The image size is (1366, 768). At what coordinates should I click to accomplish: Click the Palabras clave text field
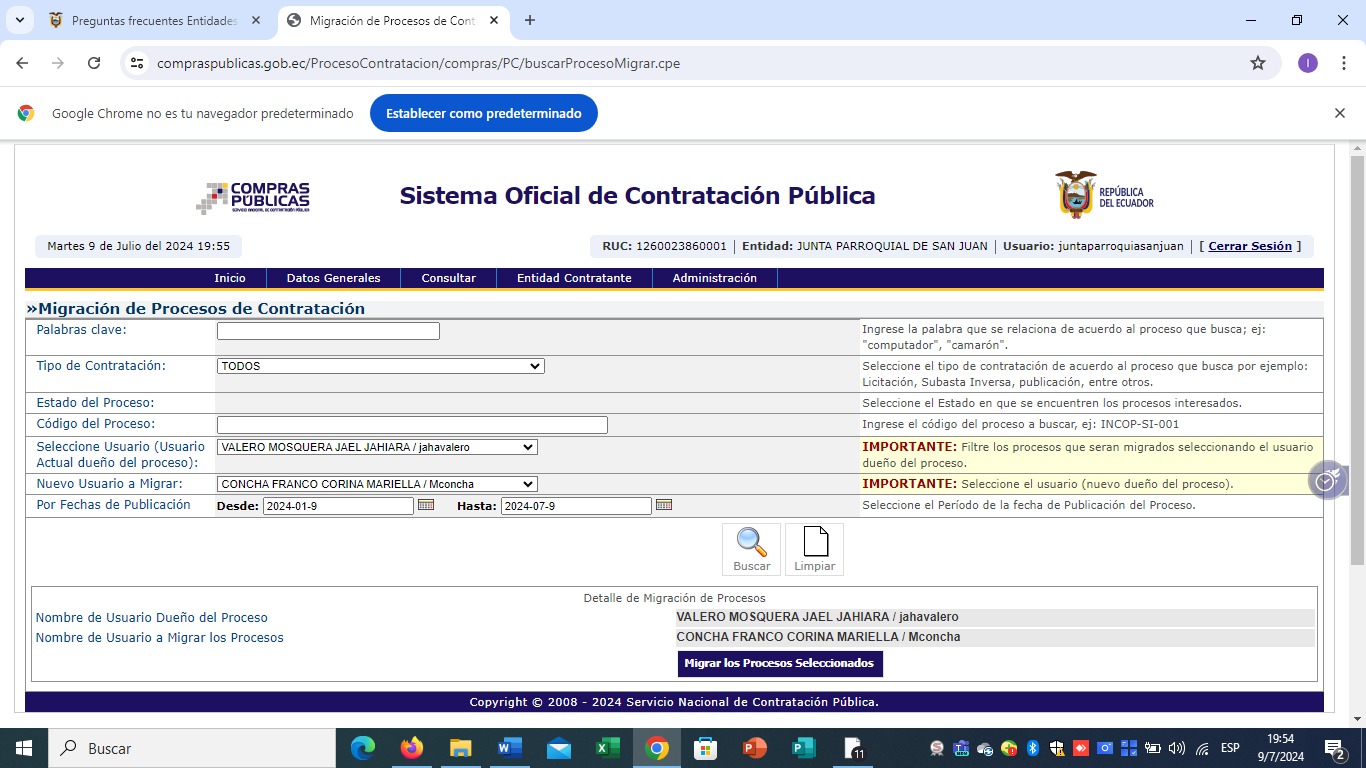[328, 331]
